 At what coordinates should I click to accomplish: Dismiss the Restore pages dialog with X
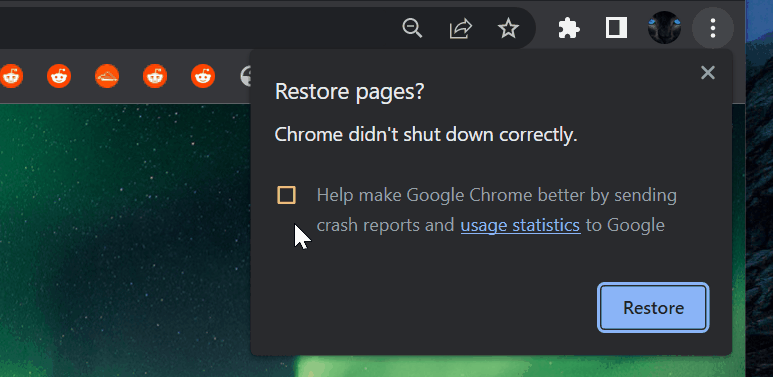(708, 73)
